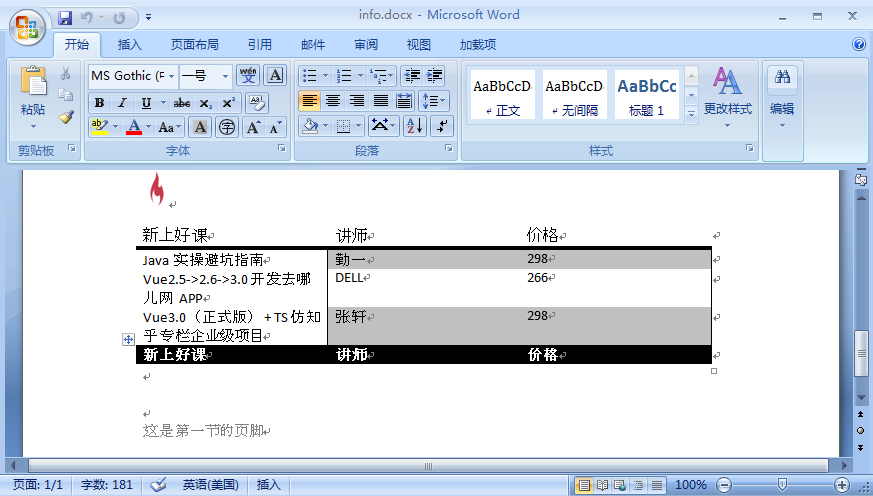Increase paragraph indent

[434, 75]
